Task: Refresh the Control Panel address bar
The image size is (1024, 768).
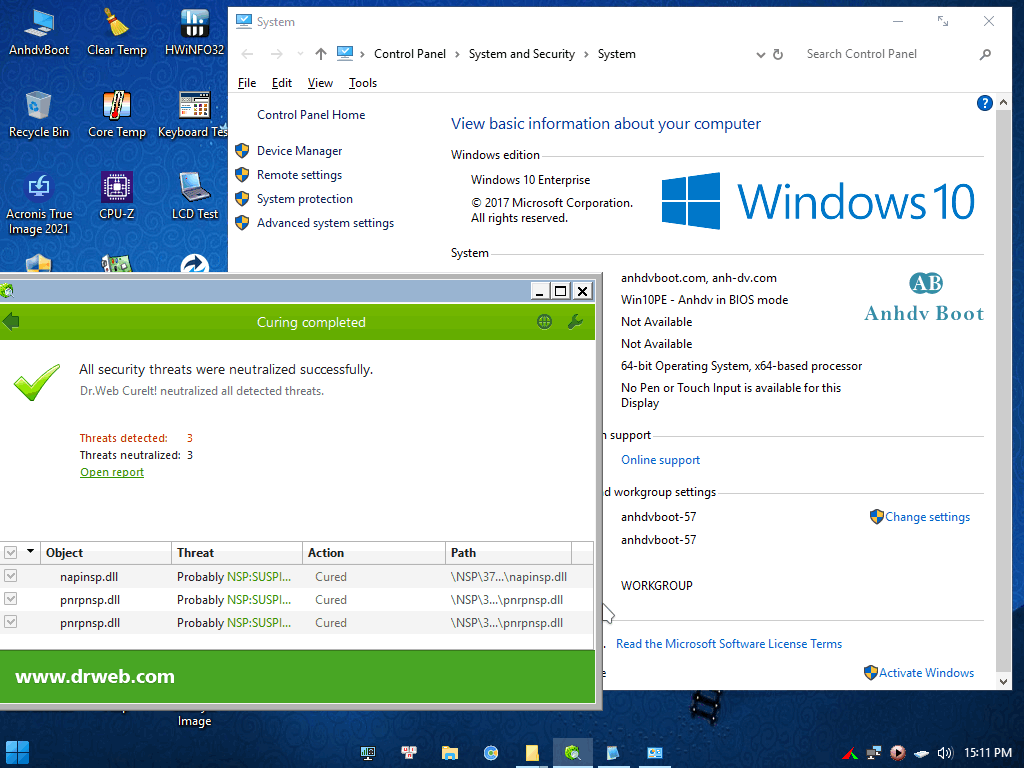Action: click(778, 54)
